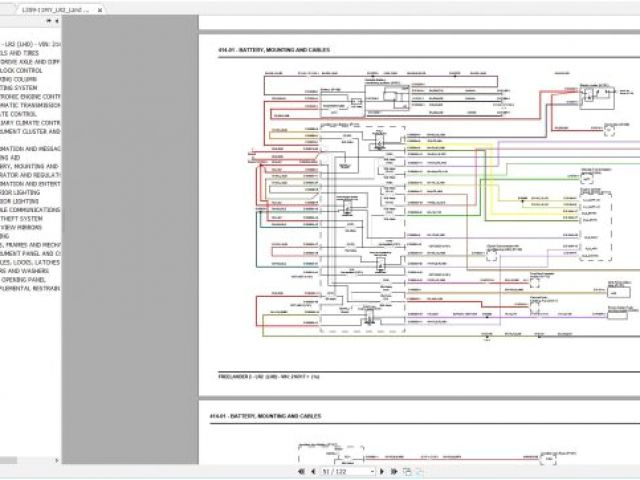Go to the previous page

pyautogui.click(x=313, y=471)
